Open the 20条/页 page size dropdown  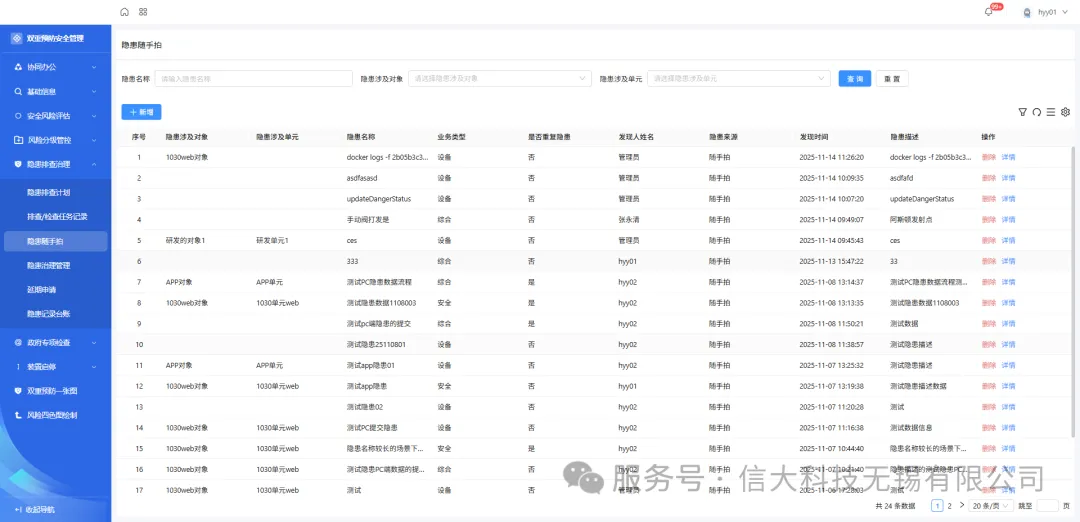point(990,505)
